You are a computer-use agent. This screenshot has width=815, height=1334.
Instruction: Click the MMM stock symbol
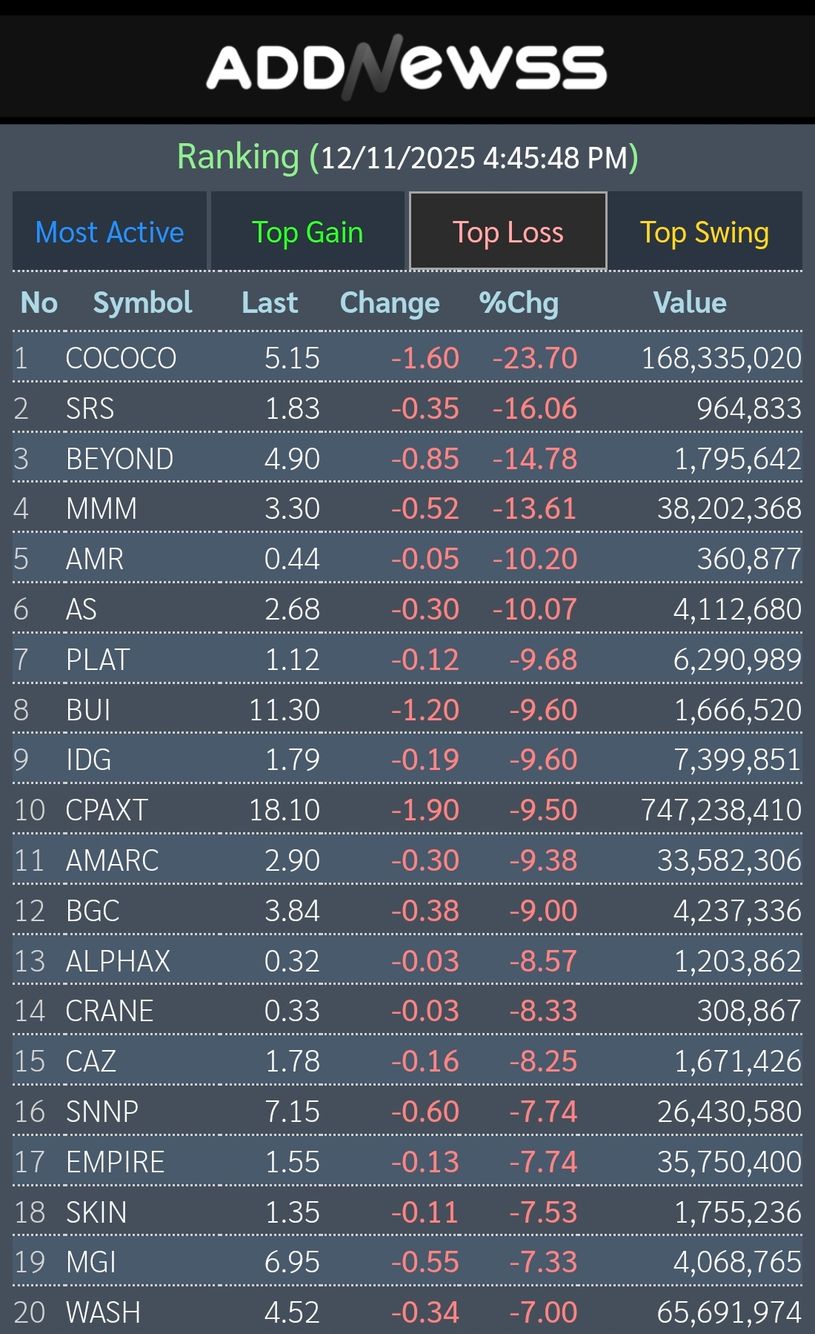point(101,509)
